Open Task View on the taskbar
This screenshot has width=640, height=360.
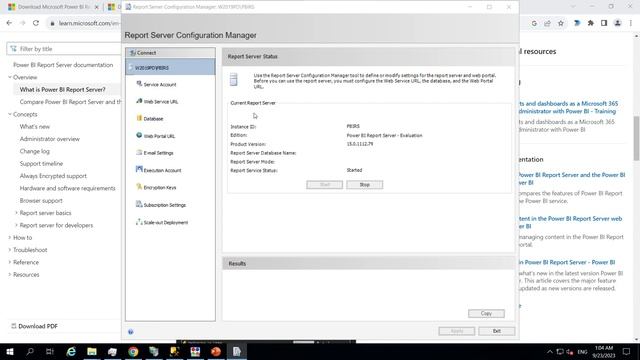click(50, 351)
